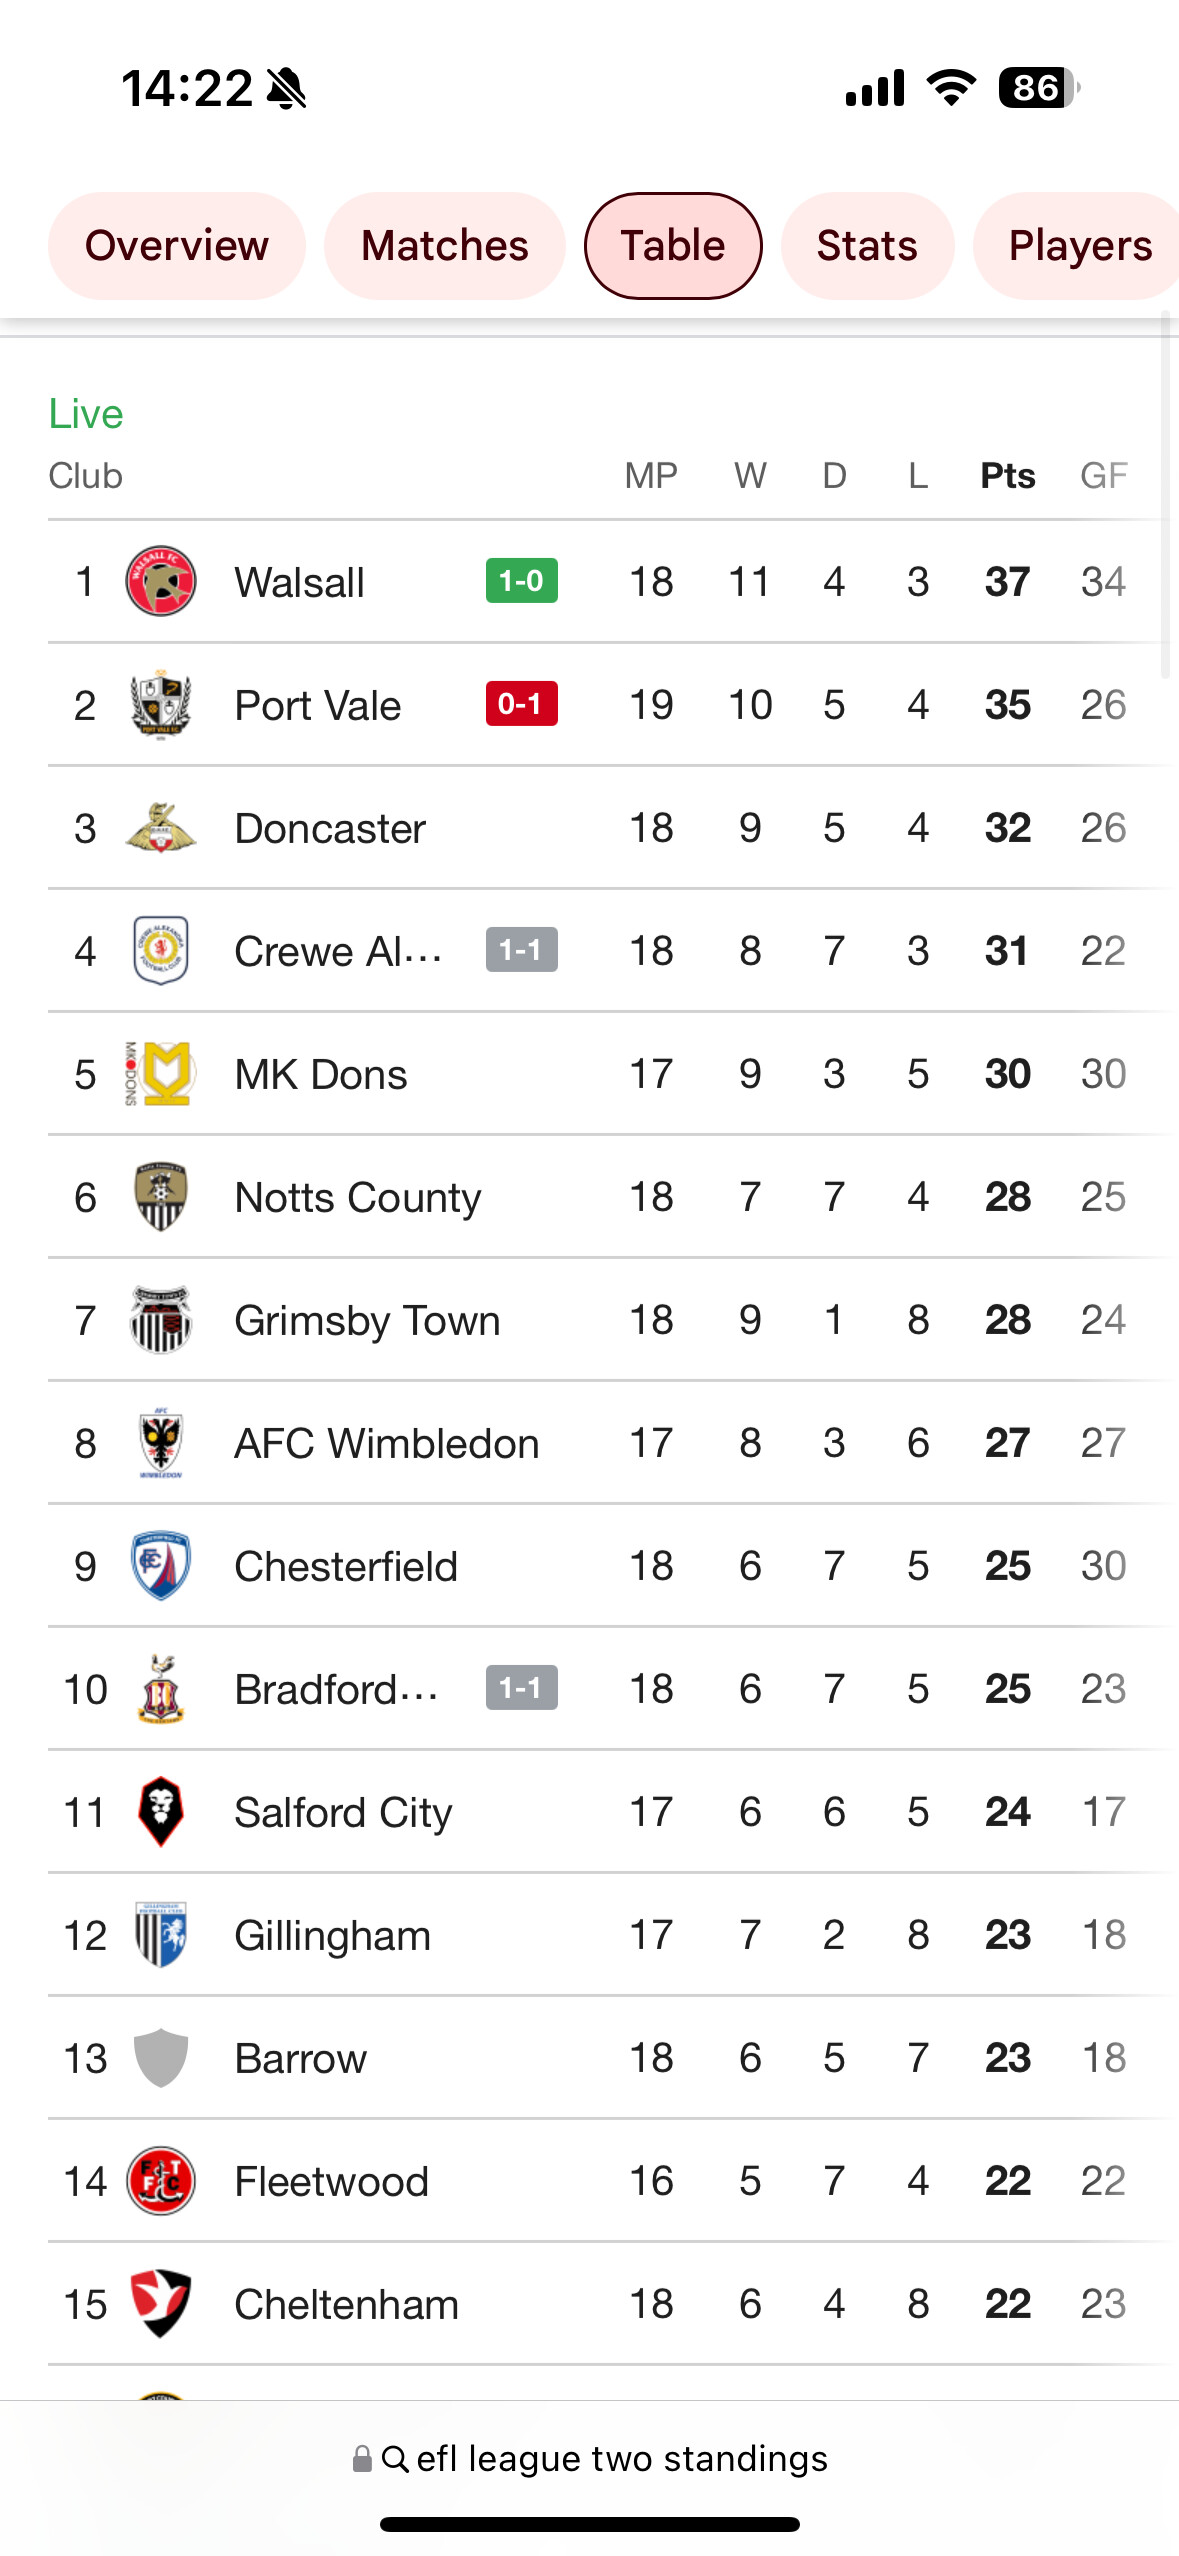This screenshot has width=1179, height=2556.
Task: Tap the Cheltenham club crest
Action: pyautogui.click(x=160, y=2303)
